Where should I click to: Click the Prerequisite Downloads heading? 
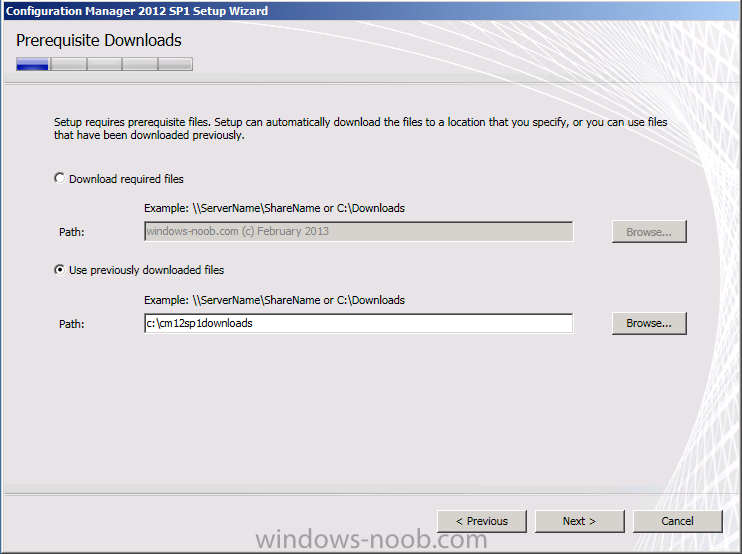98,40
